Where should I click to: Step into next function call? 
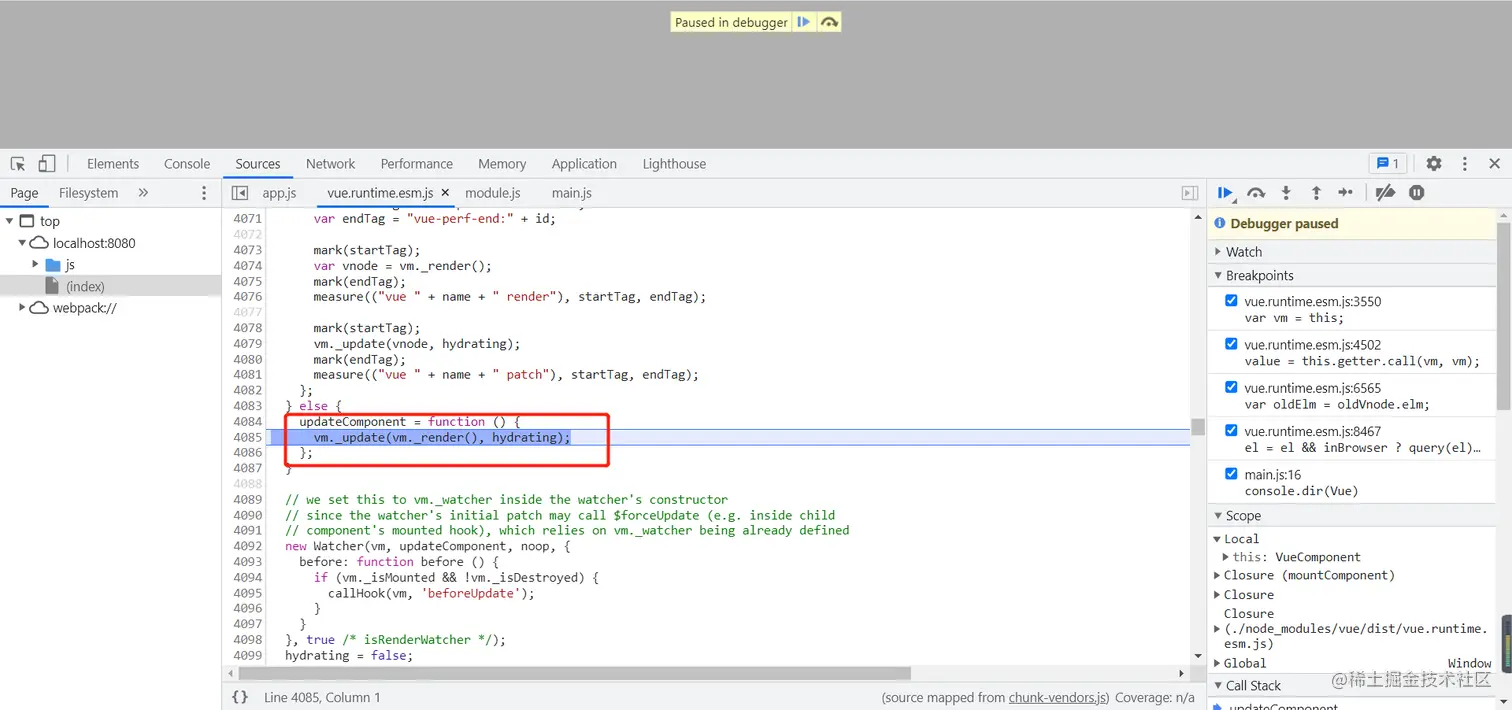point(1286,193)
